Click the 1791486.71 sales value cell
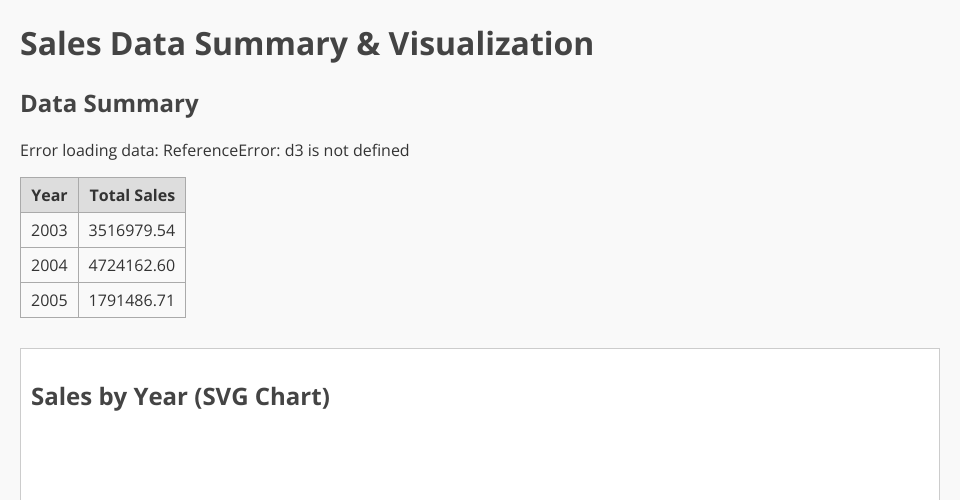This screenshot has height=500, width=960. coord(132,300)
